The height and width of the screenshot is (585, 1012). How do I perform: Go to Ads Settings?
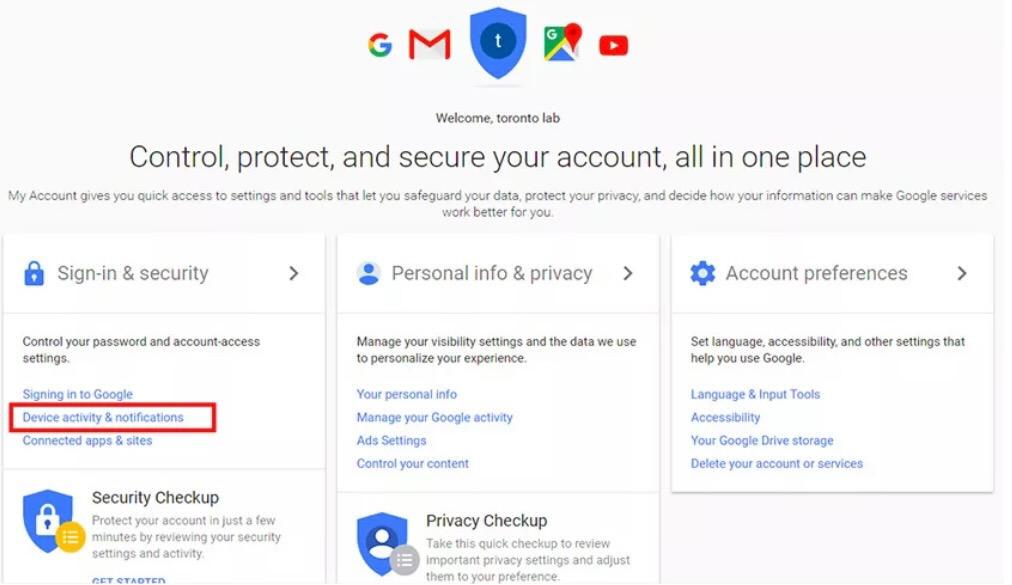click(392, 440)
